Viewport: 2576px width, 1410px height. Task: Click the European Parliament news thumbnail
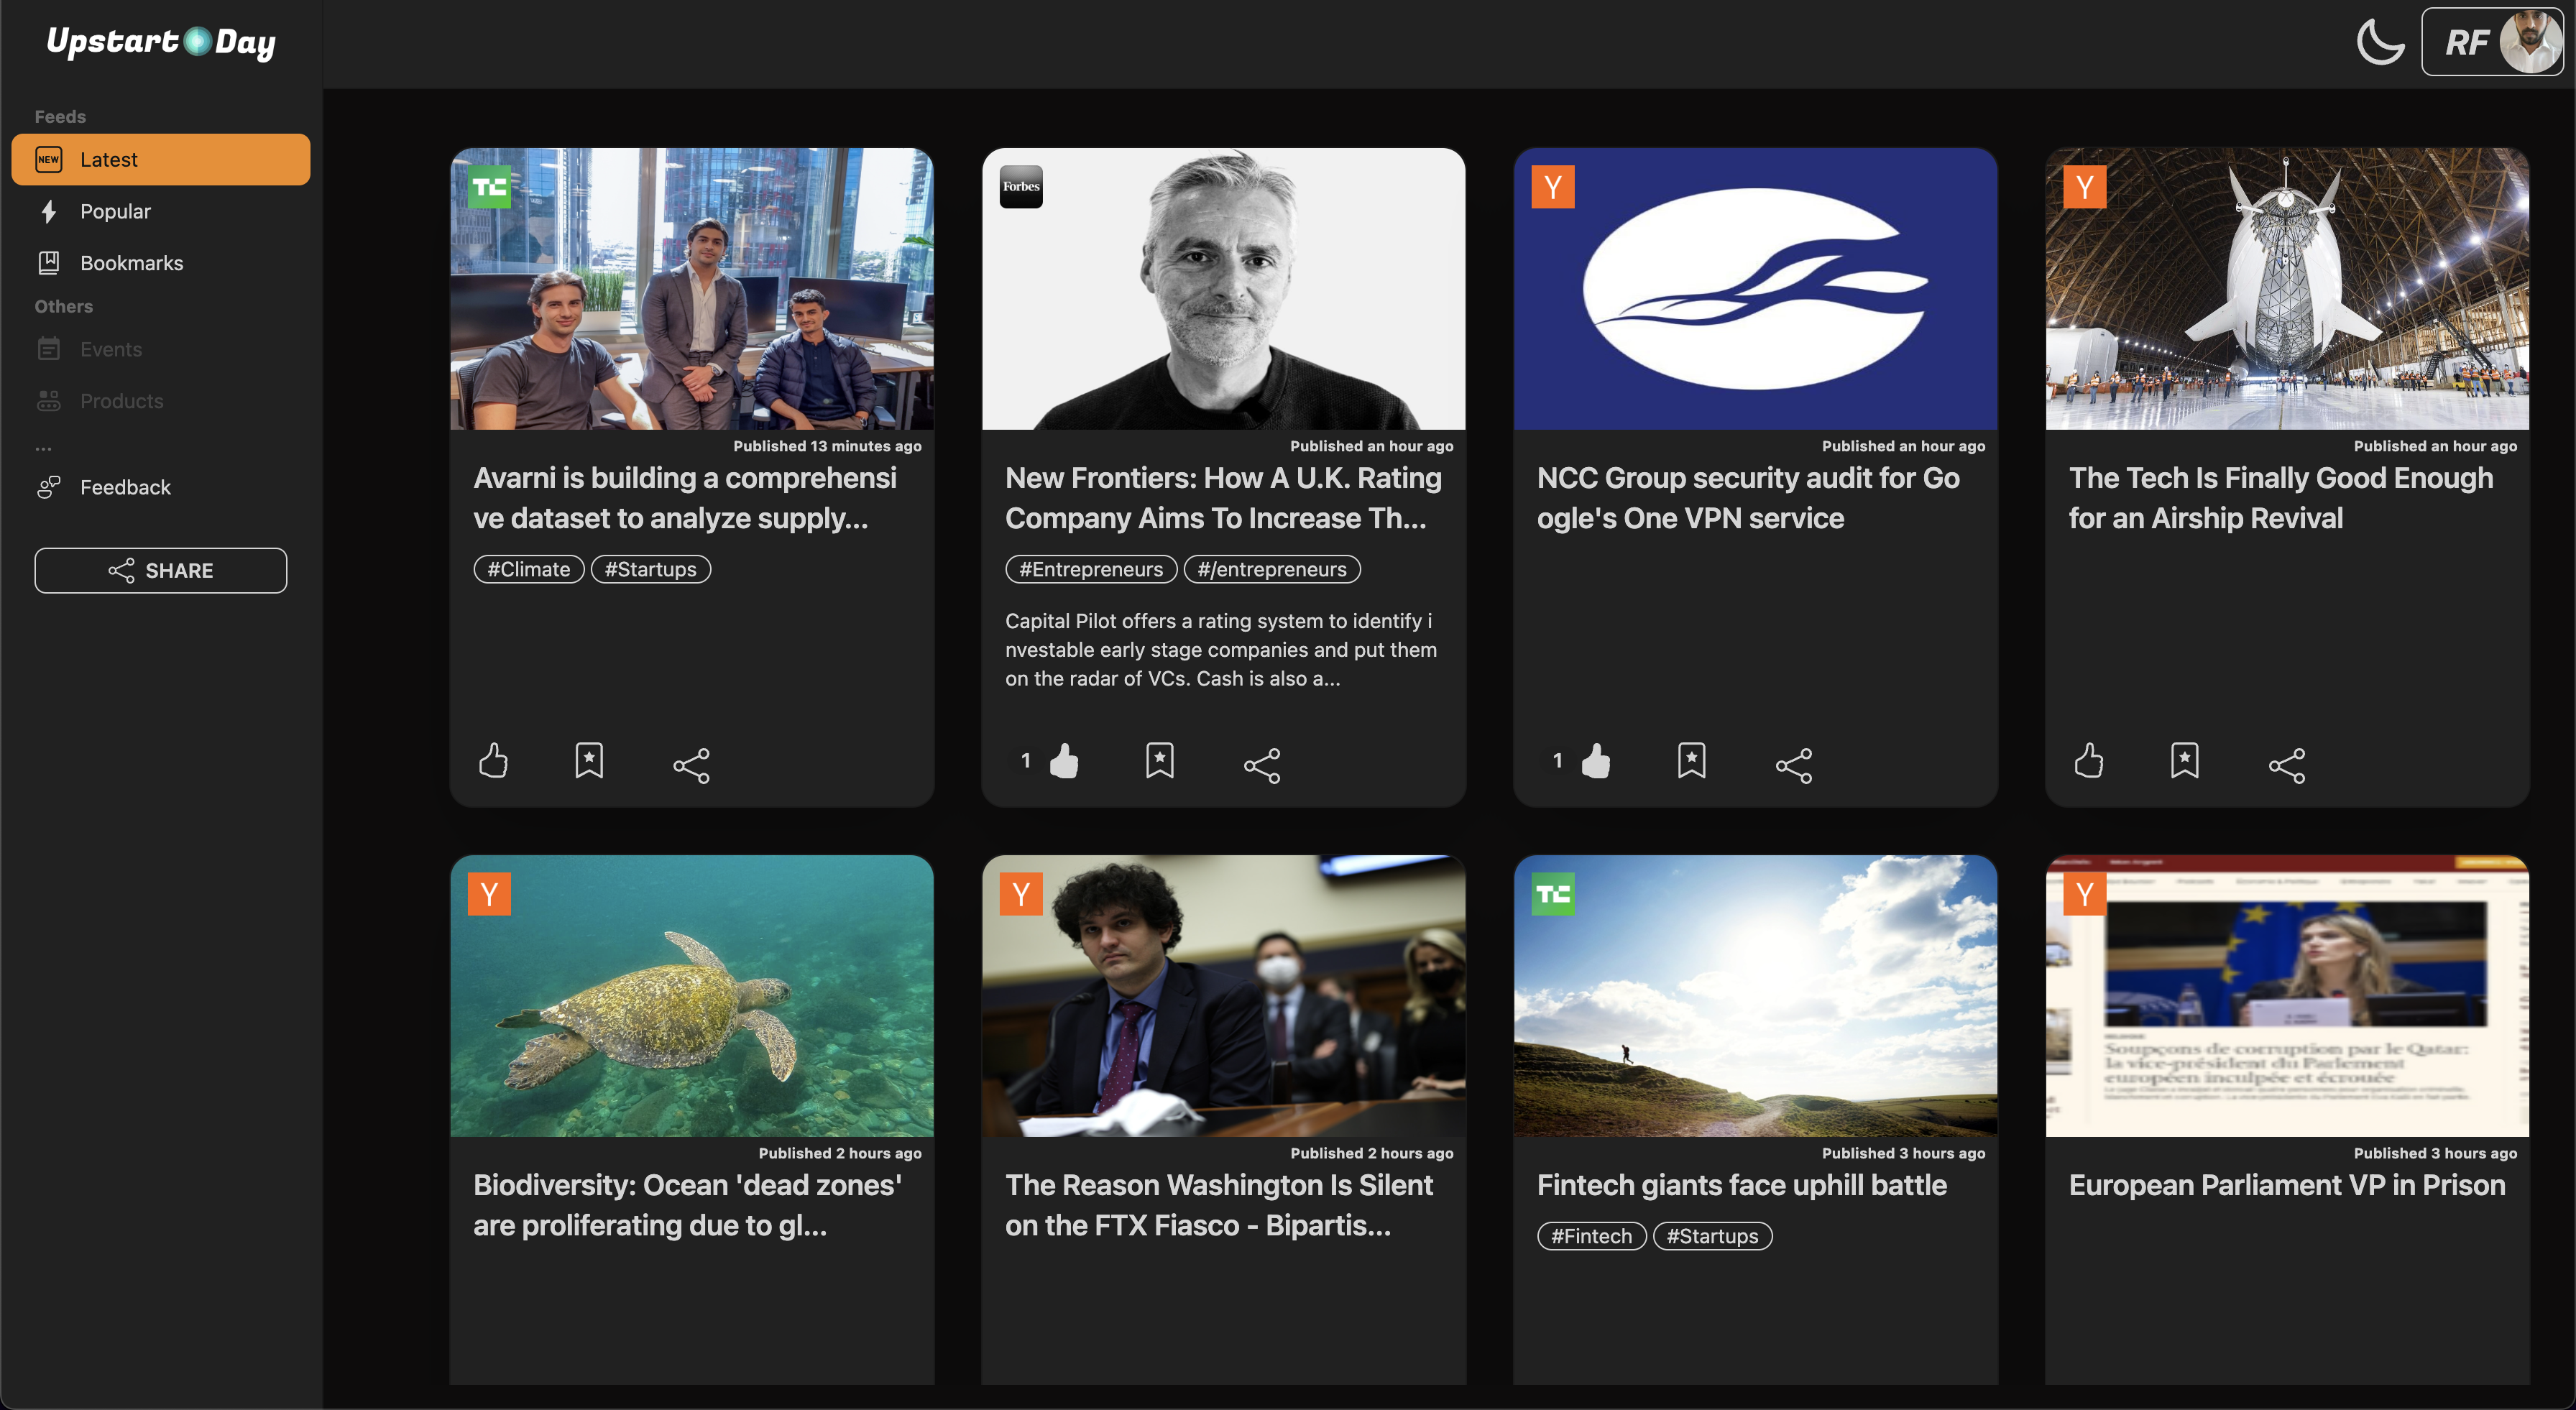click(x=2288, y=996)
